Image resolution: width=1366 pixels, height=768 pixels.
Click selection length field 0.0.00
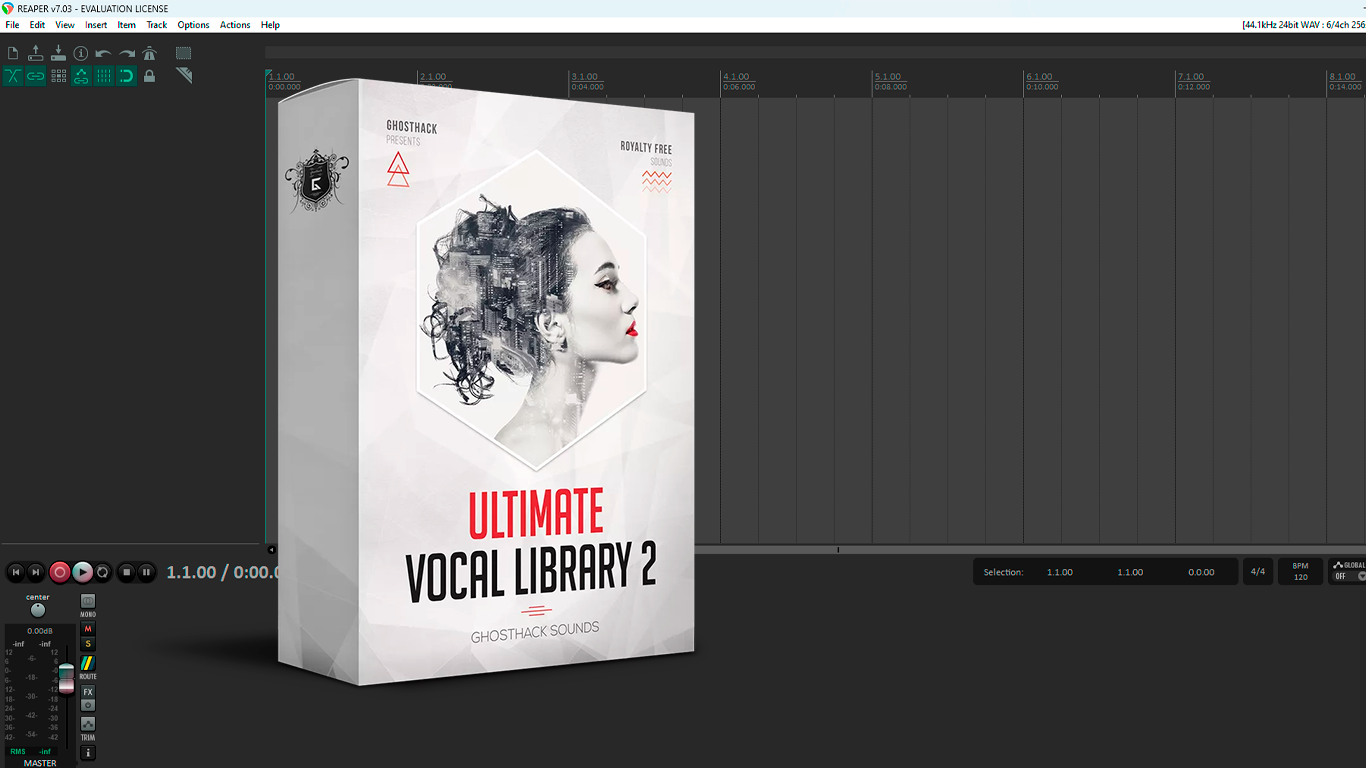coord(1201,572)
